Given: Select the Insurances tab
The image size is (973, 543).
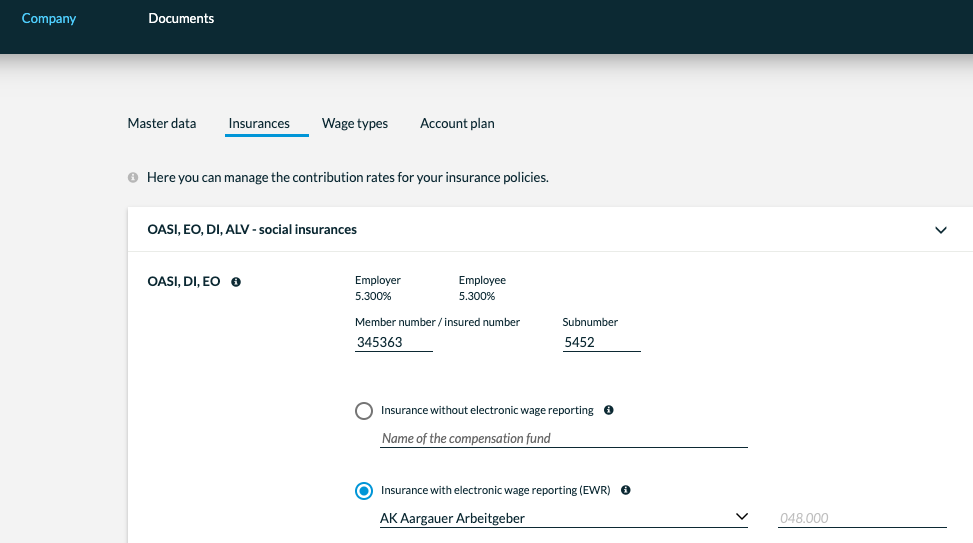Looking at the screenshot, I should (x=259, y=123).
